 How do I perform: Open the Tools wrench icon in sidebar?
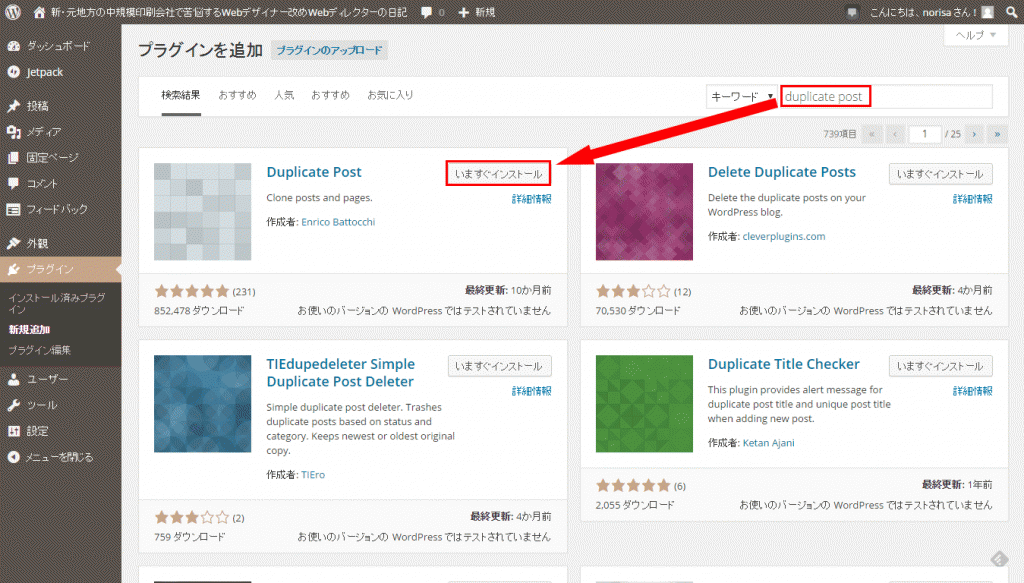(x=14, y=406)
